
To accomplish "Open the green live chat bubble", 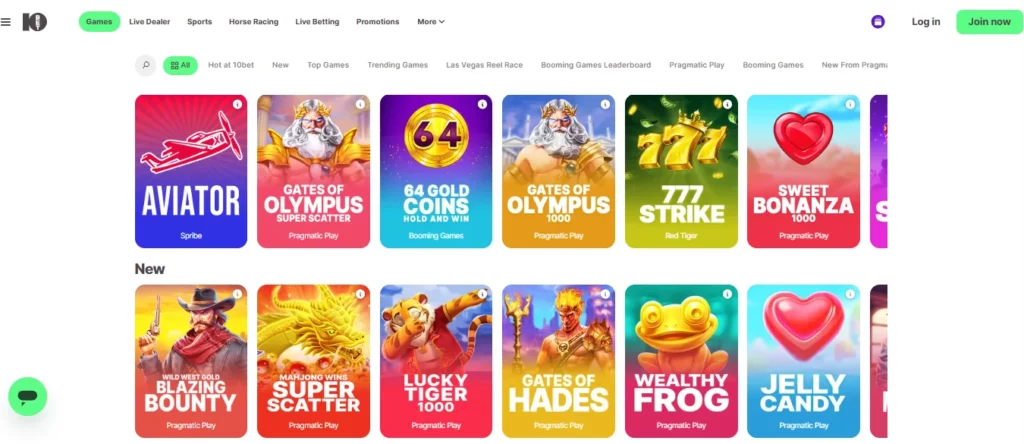I will 27,396.
